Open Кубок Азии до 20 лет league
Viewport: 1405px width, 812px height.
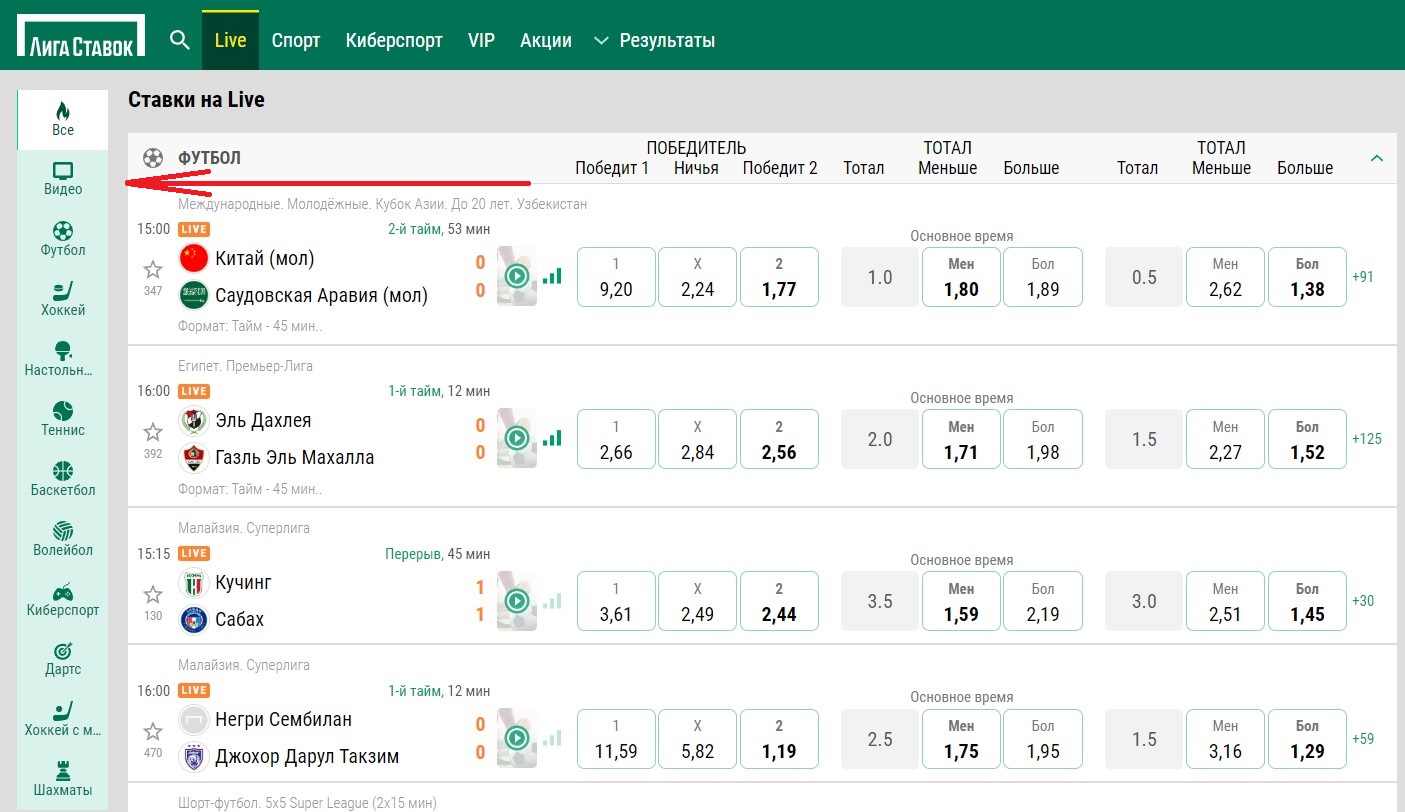click(x=383, y=204)
